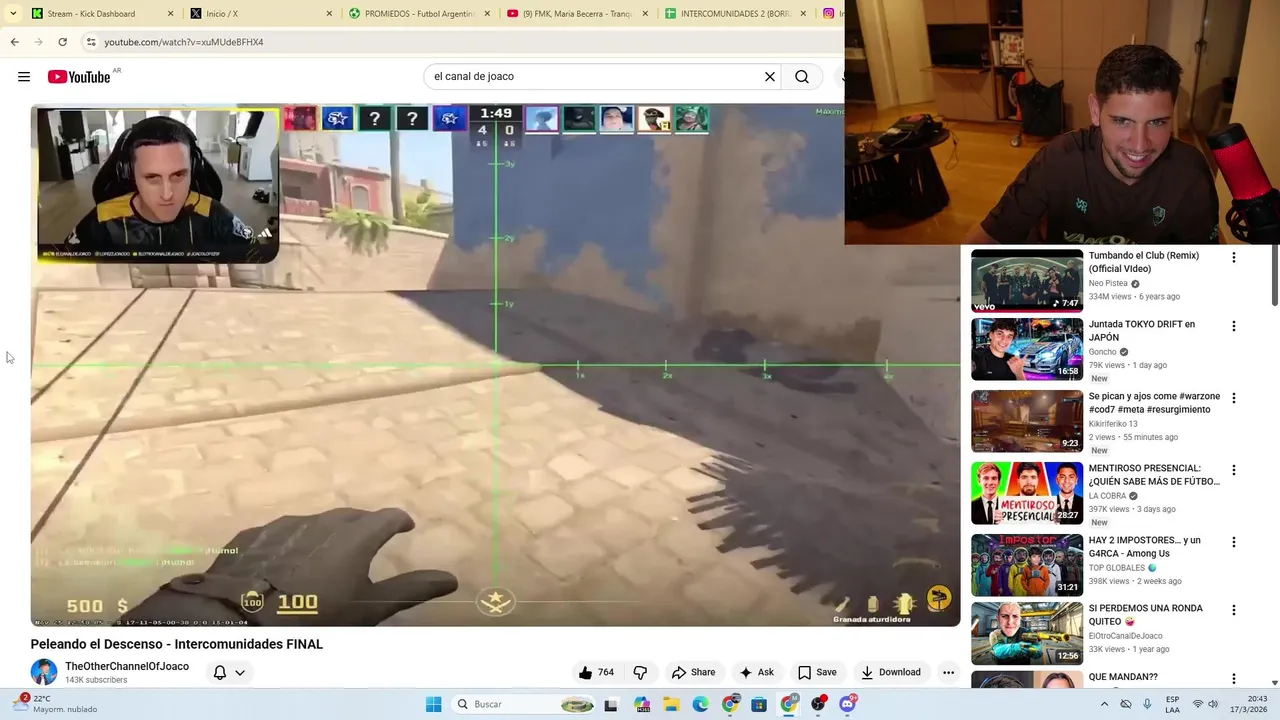Close the PROMIEDOS tab
The width and height of the screenshot is (1280, 720).
(487, 14)
